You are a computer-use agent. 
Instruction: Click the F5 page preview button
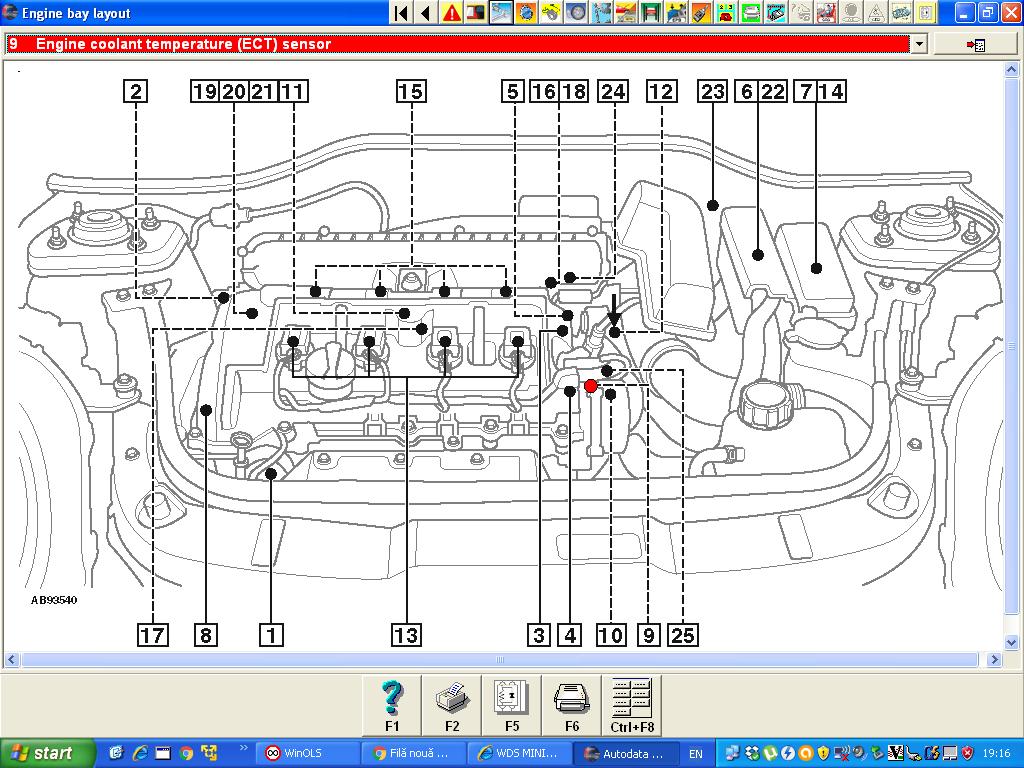click(x=512, y=705)
